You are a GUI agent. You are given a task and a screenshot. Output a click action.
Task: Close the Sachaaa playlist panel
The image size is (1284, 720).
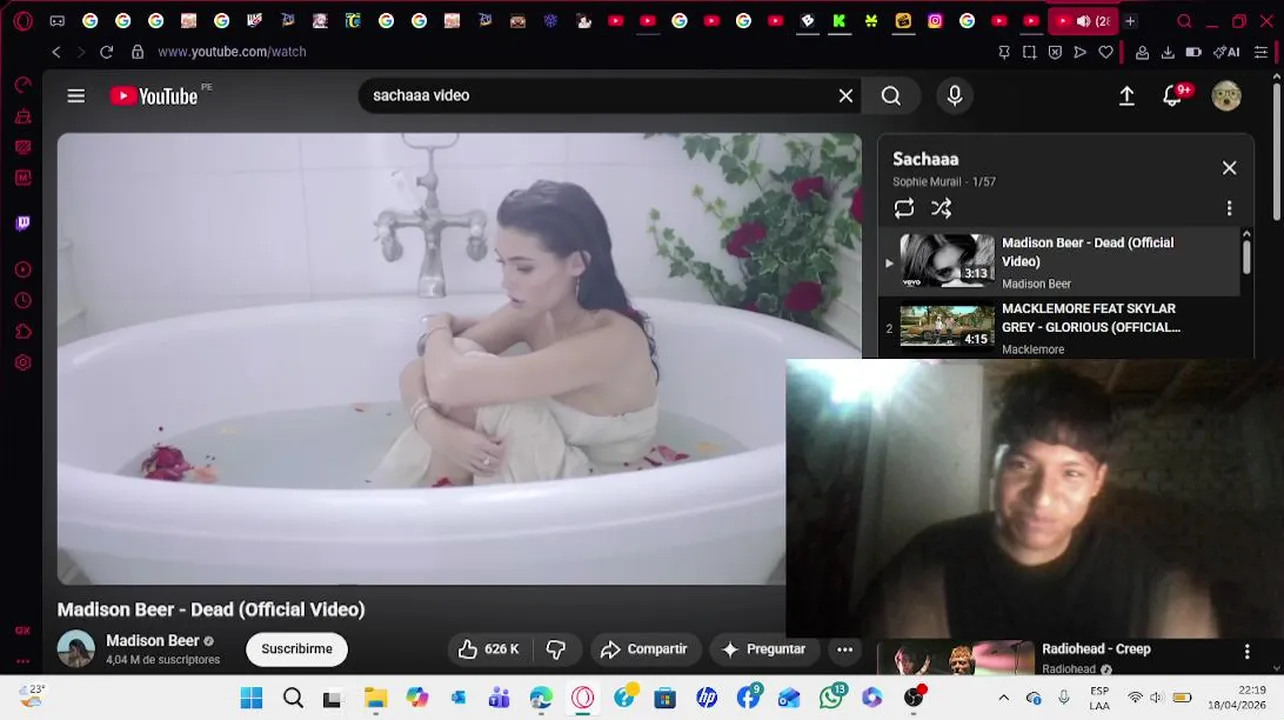[x=1229, y=168]
